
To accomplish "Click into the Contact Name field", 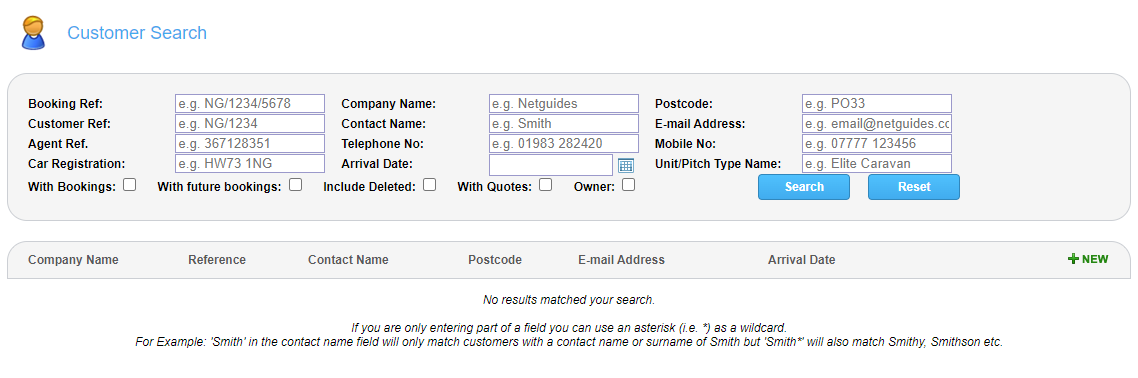I will (564, 124).
